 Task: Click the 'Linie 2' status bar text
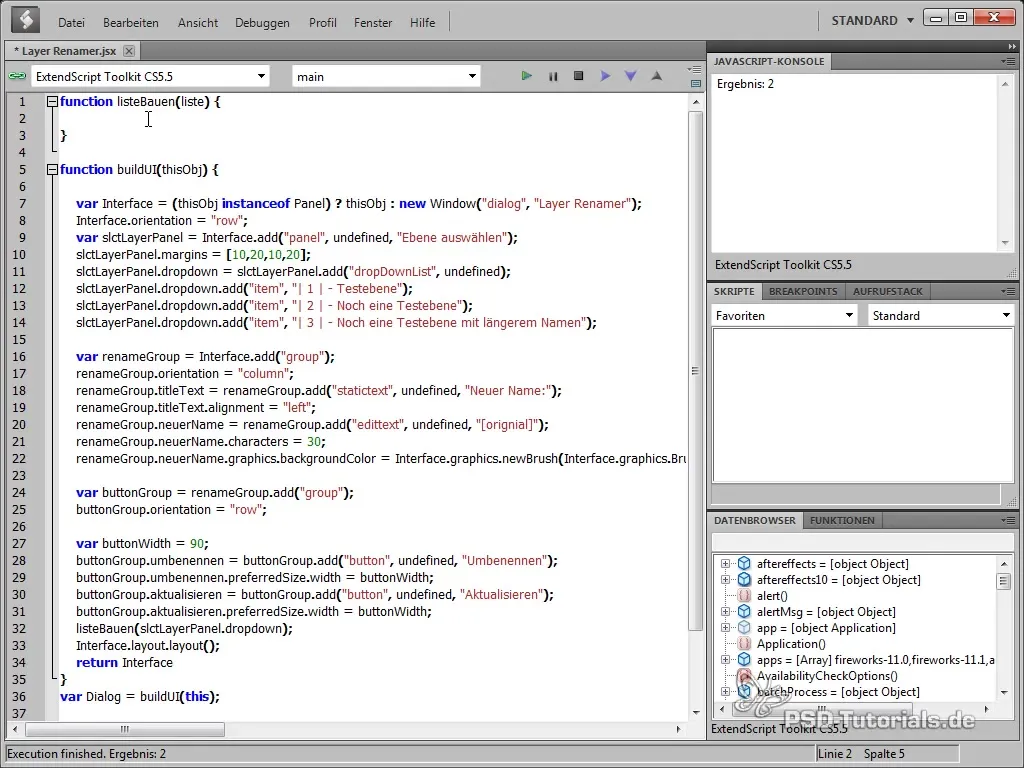(835, 754)
